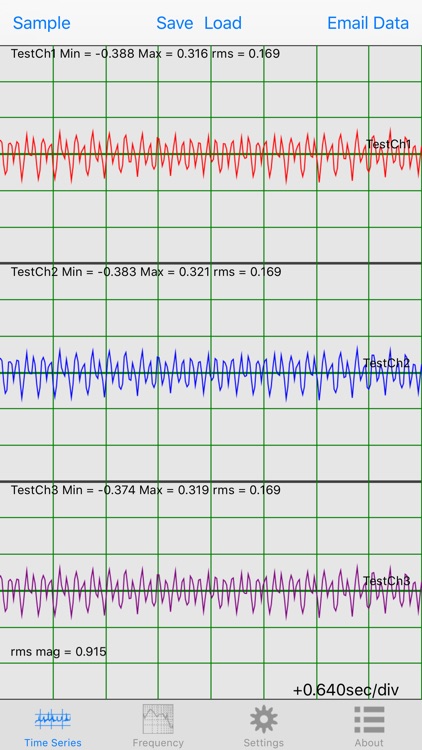The image size is (422, 750).
Task: Tap the rms mag value readout
Action: click(x=58, y=651)
